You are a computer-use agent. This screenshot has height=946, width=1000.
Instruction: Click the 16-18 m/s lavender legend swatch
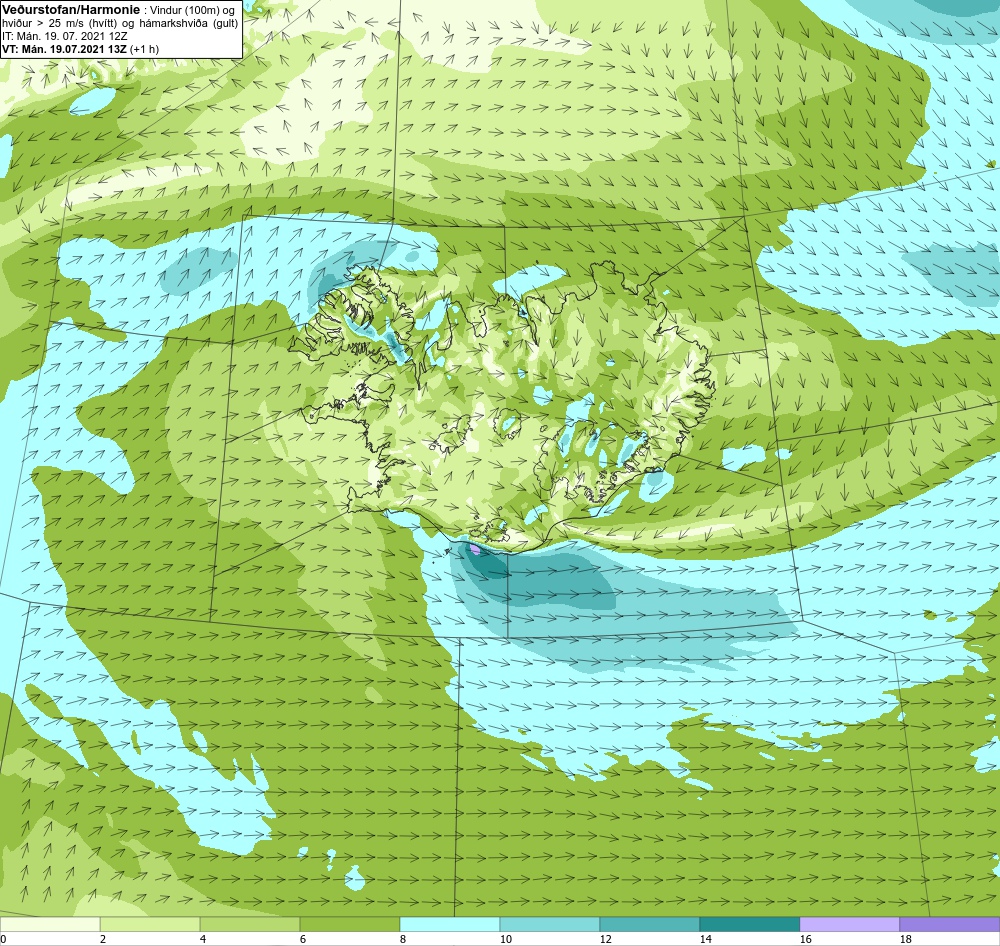point(849,925)
